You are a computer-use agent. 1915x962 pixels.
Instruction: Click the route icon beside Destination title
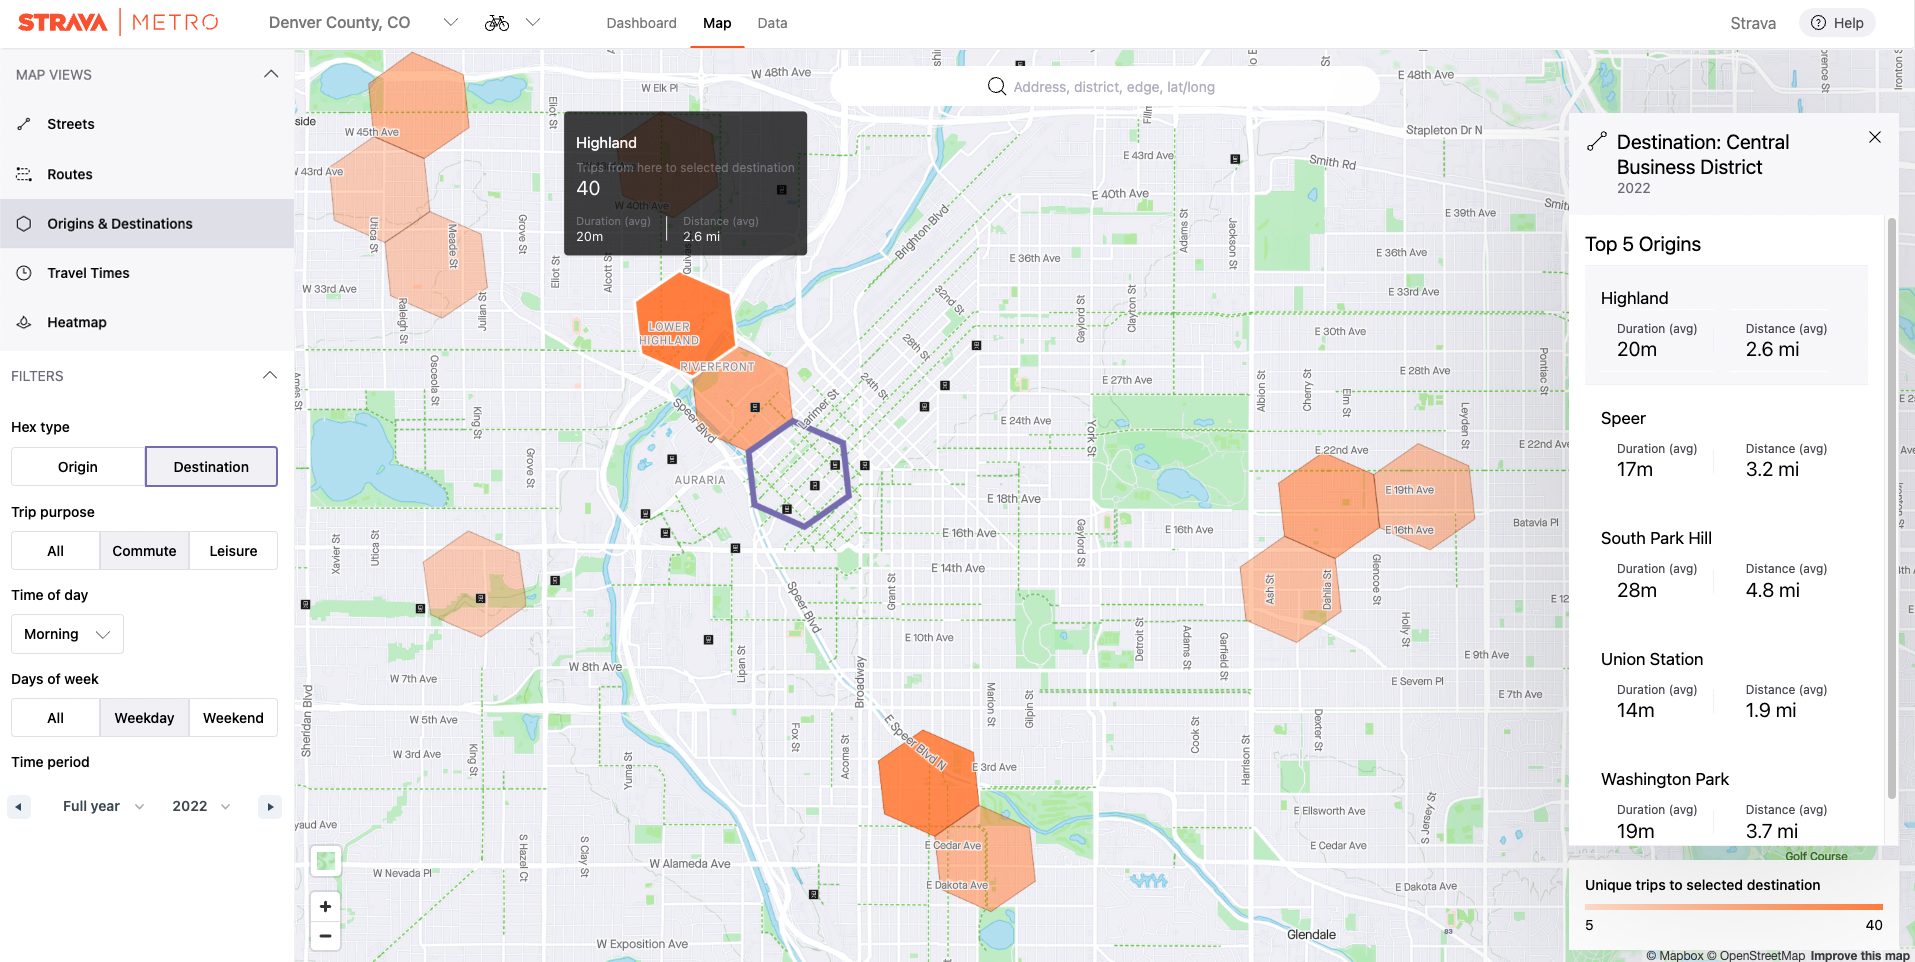[1597, 142]
